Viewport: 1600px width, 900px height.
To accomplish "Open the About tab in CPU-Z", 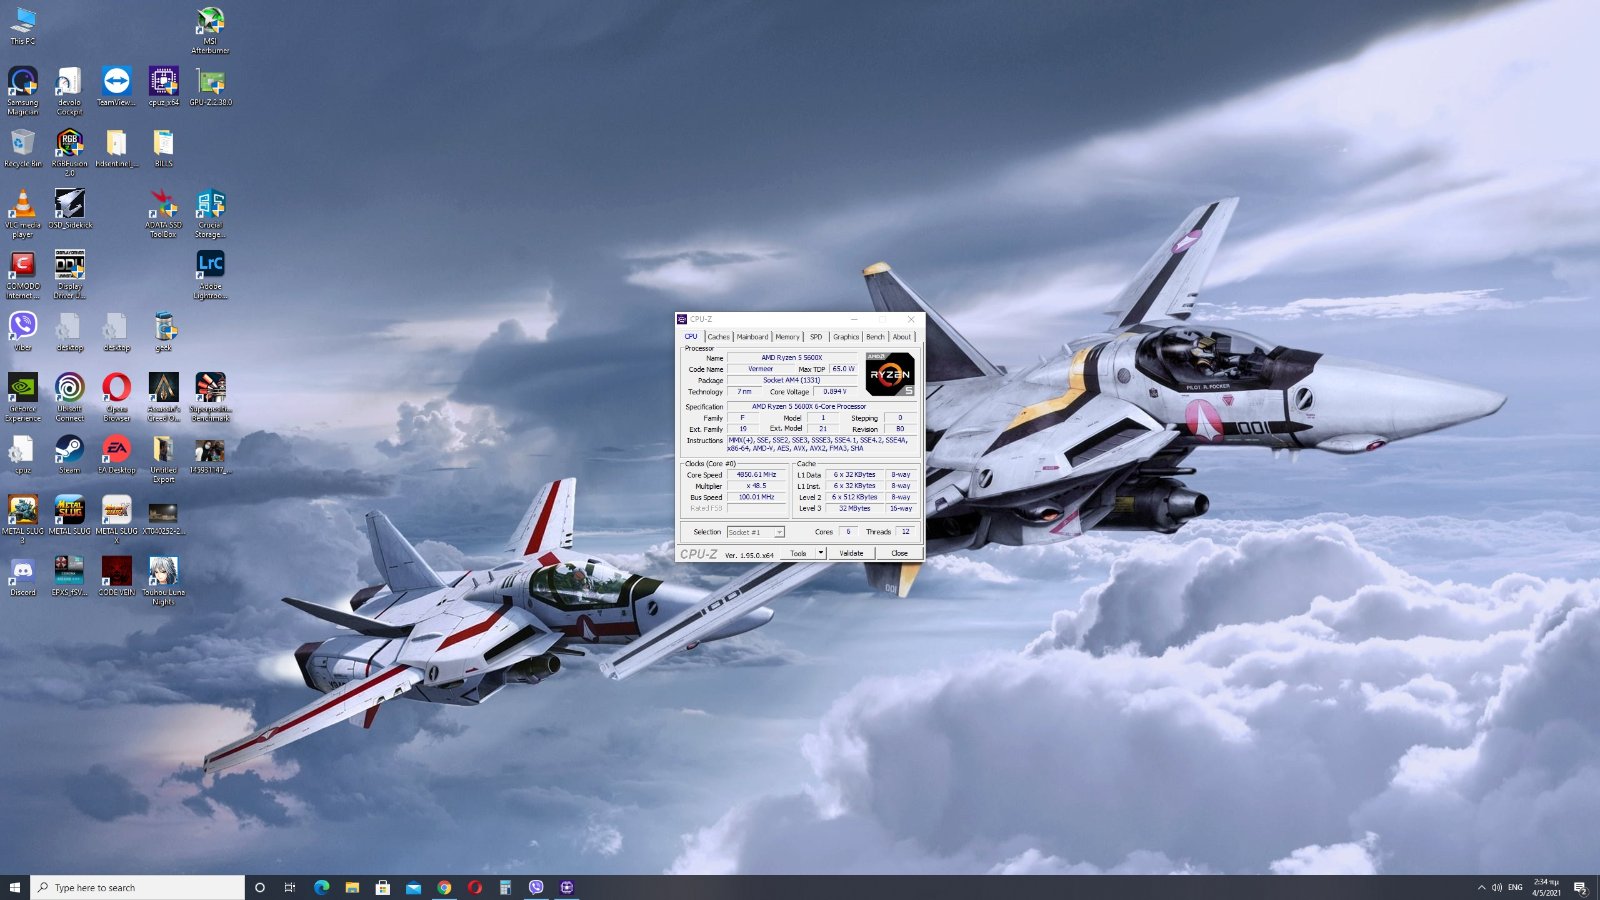I will pos(902,337).
